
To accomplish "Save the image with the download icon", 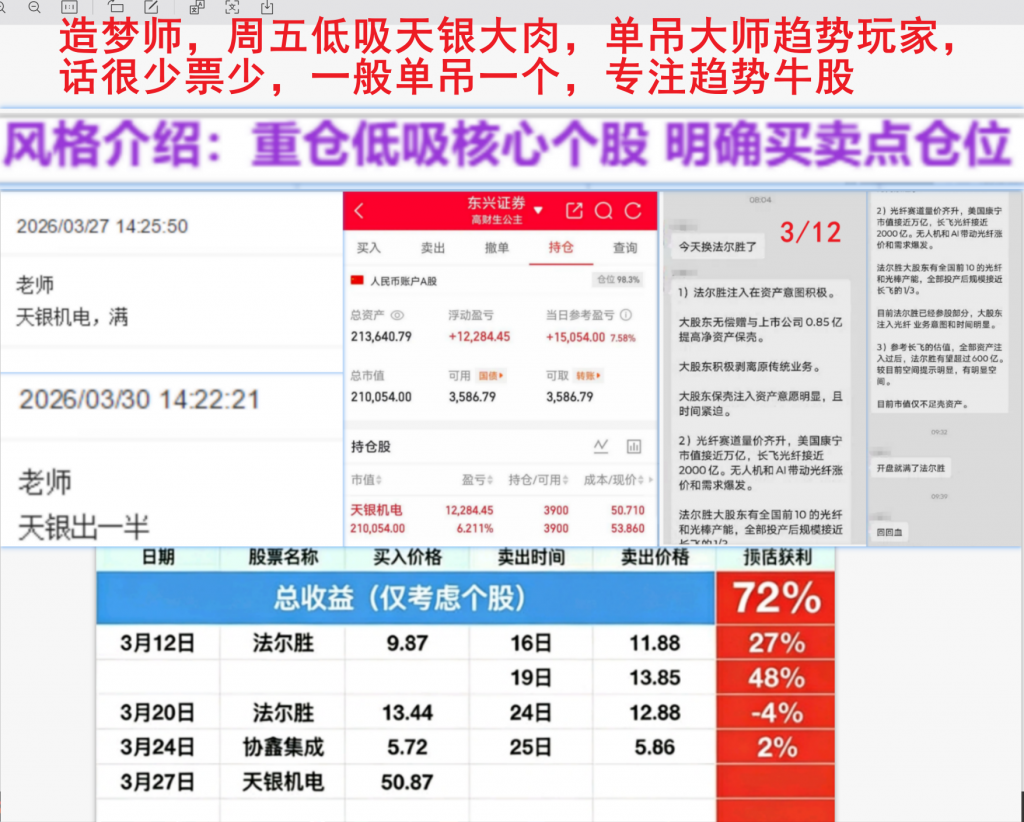I will pos(267,7).
